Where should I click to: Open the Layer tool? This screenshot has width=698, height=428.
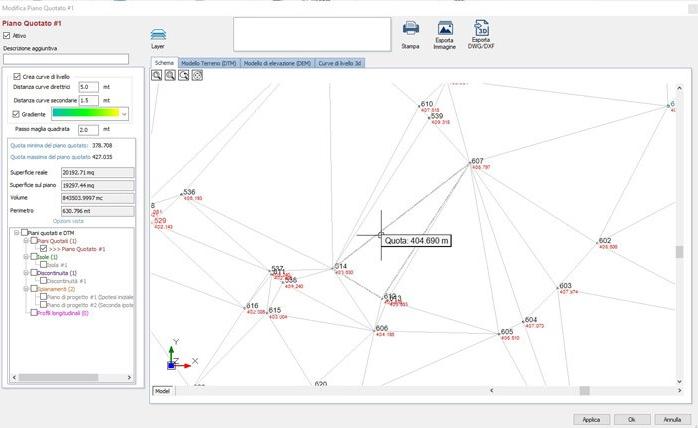point(158,34)
